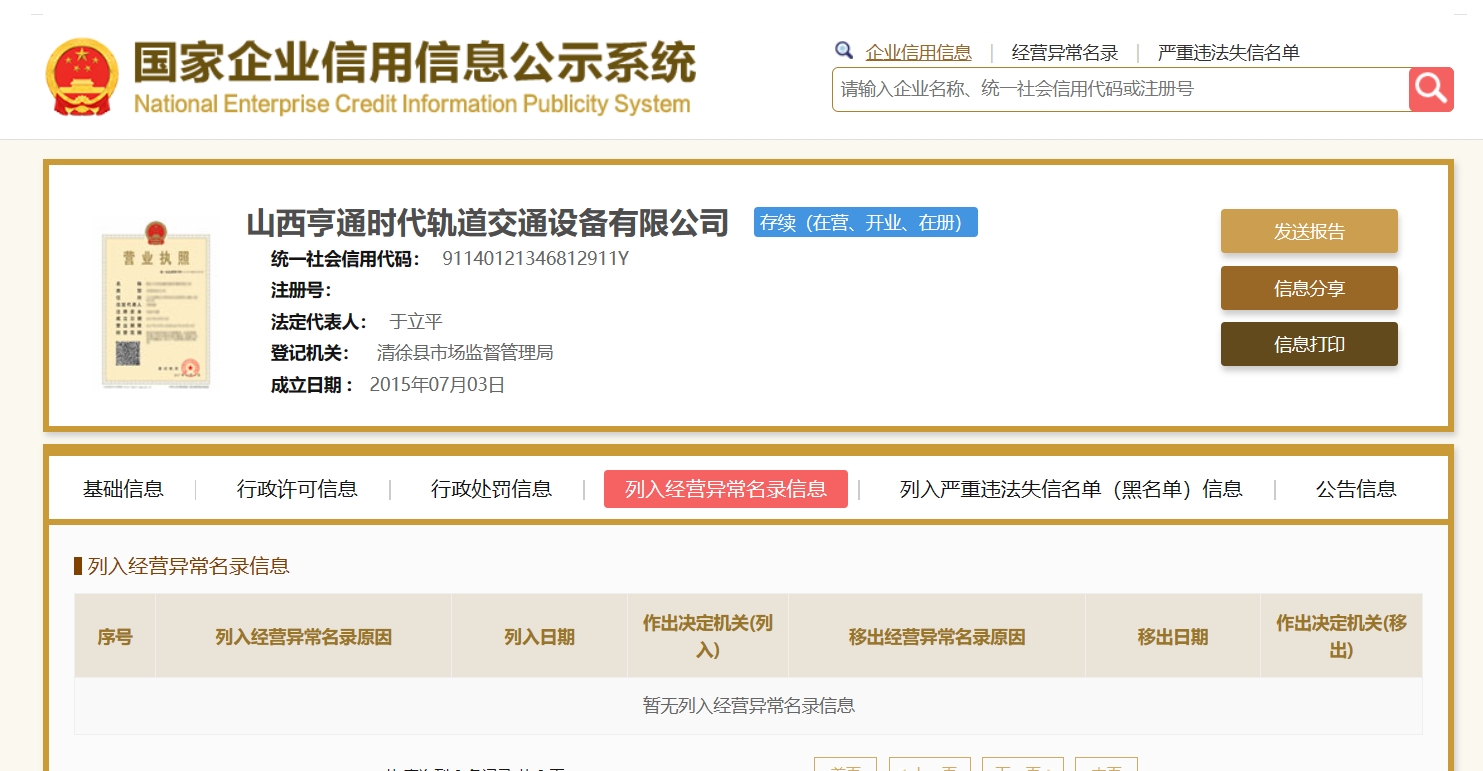Click the 注册号 label

(x=301, y=290)
